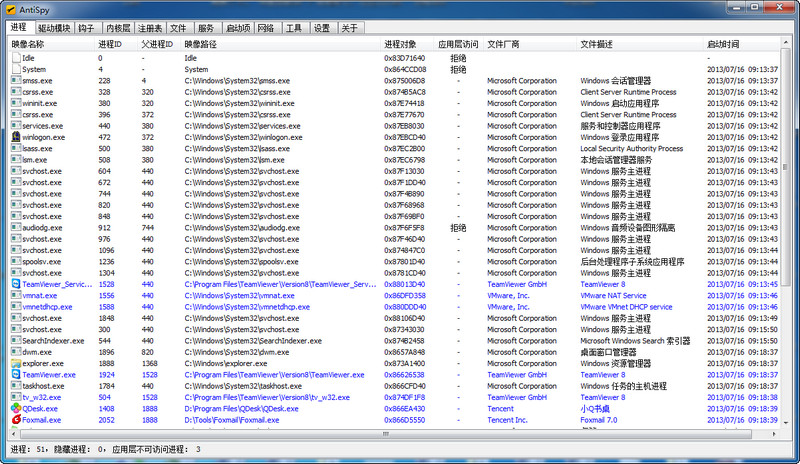The height and width of the screenshot is (464, 800).
Task: Click the smss.exe process icon
Action: pos(16,80)
